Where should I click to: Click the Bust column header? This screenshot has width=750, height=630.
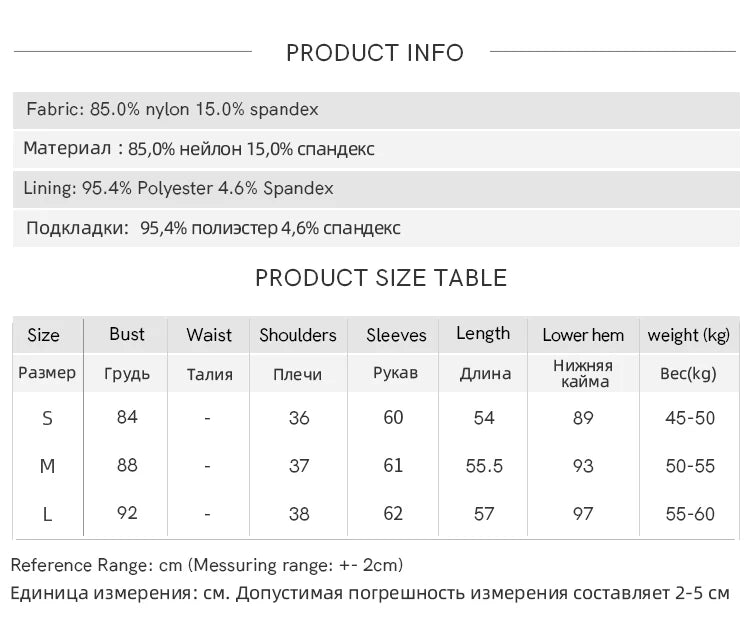(126, 334)
